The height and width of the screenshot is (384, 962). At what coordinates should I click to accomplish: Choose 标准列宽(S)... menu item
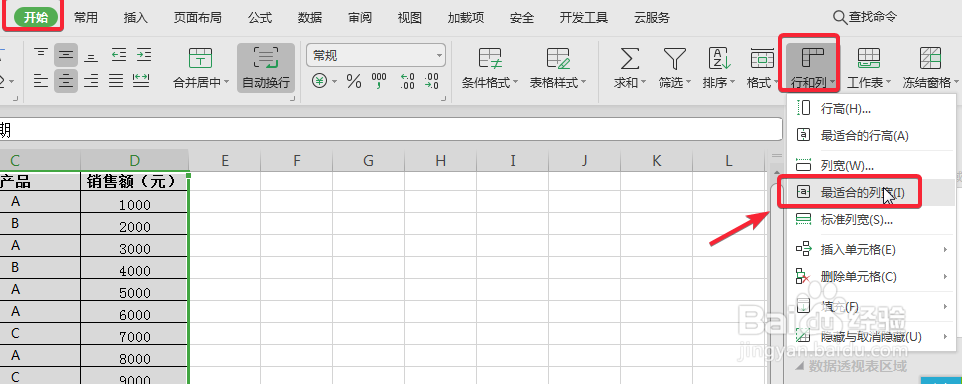tap(871, 220)
